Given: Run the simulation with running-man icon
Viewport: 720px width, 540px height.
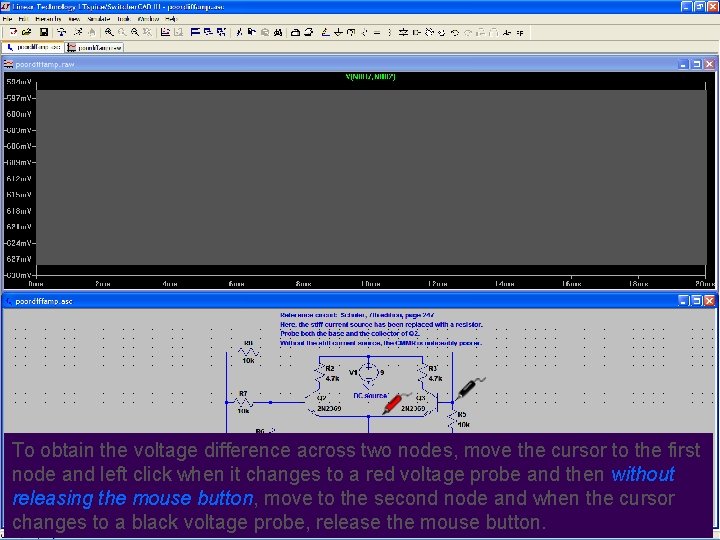Looking at the screenshot, I should 78,32.
